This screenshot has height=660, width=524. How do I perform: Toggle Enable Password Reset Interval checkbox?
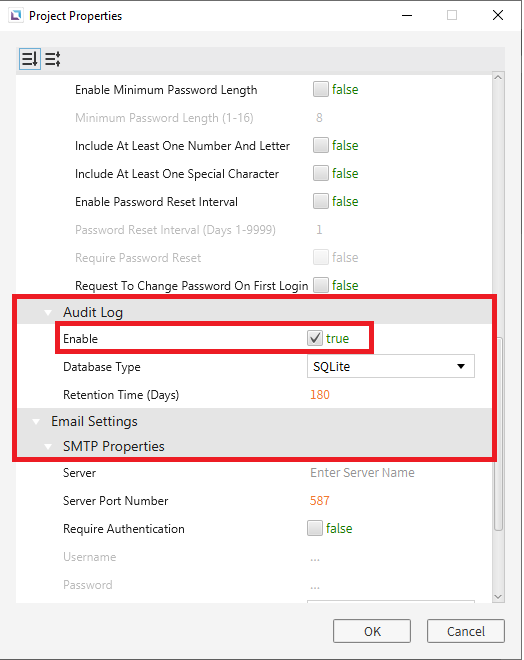pyautogui.click(x=321, y=201)
